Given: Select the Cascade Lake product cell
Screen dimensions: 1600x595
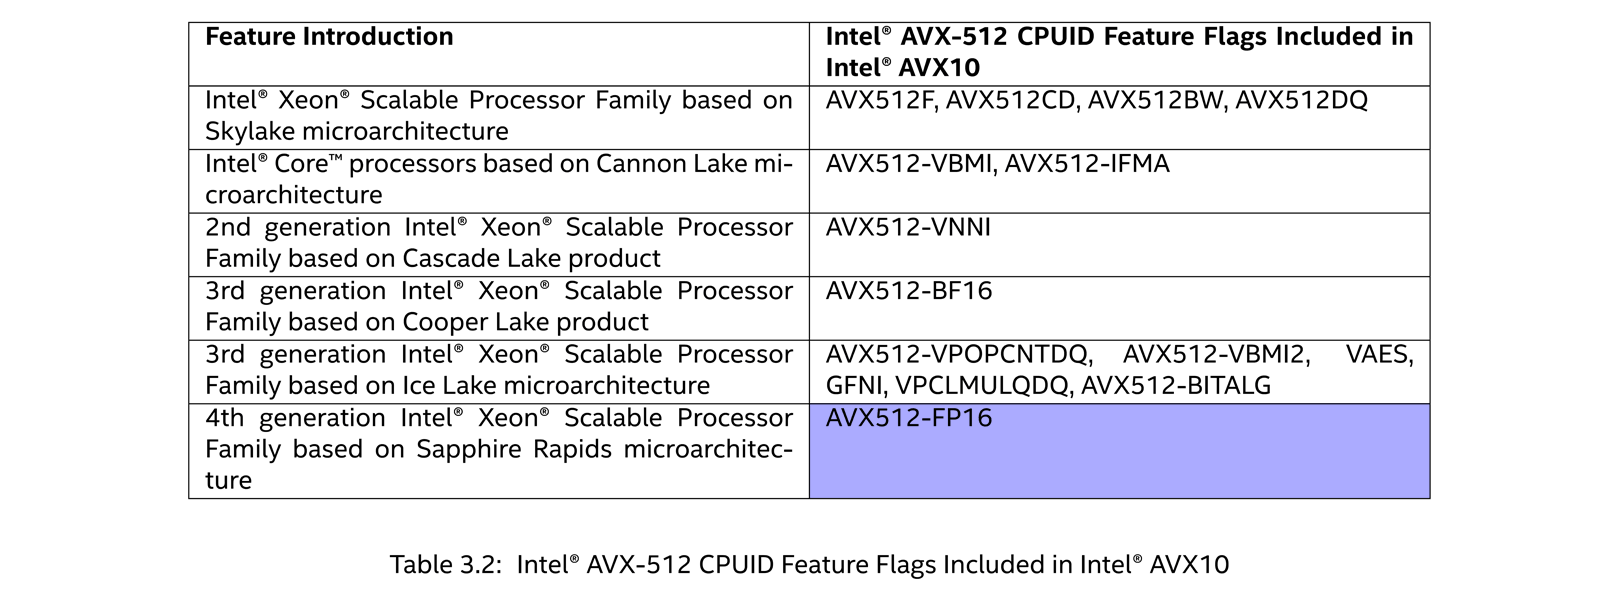Looking at the screenshot, I should tap(498, 243).
